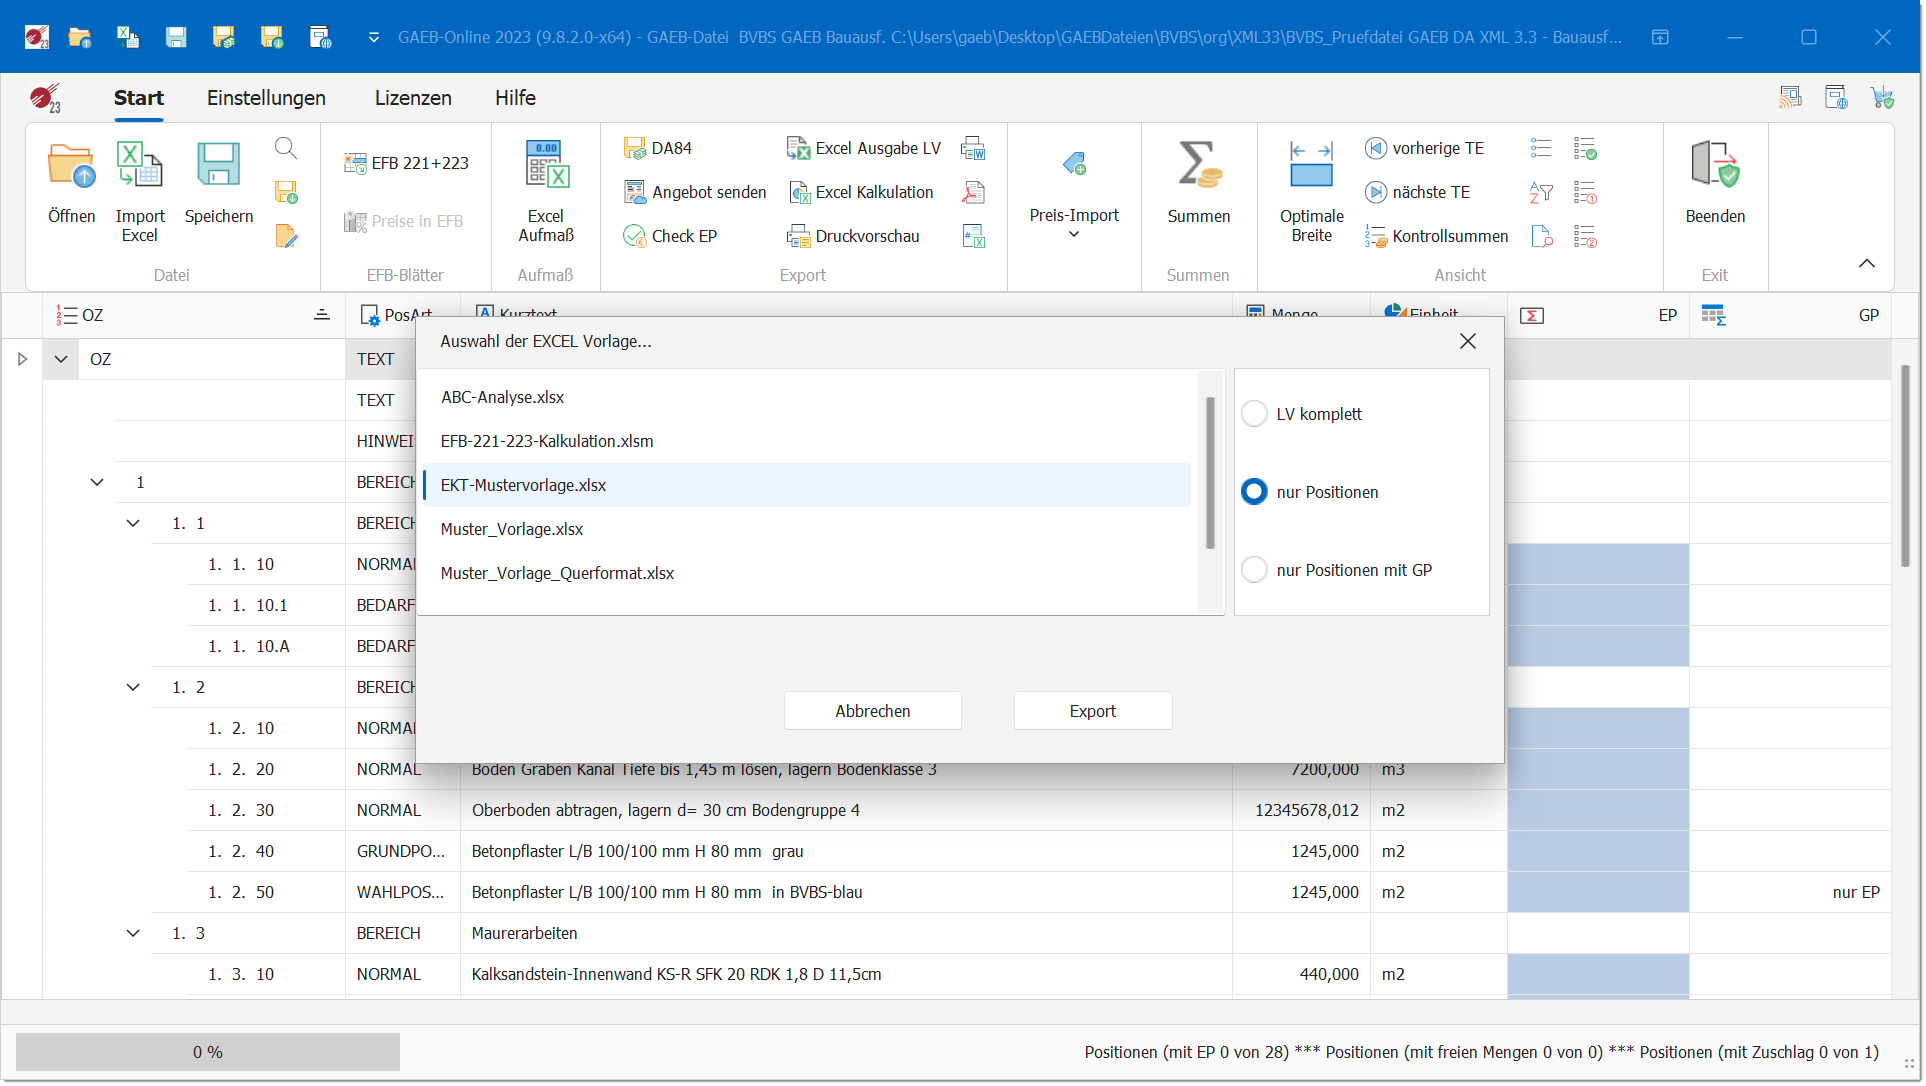Open the Einstellungen tab
Image resolution: width=1926 pixels, height=1086 pixels.
tap(266, 98)
